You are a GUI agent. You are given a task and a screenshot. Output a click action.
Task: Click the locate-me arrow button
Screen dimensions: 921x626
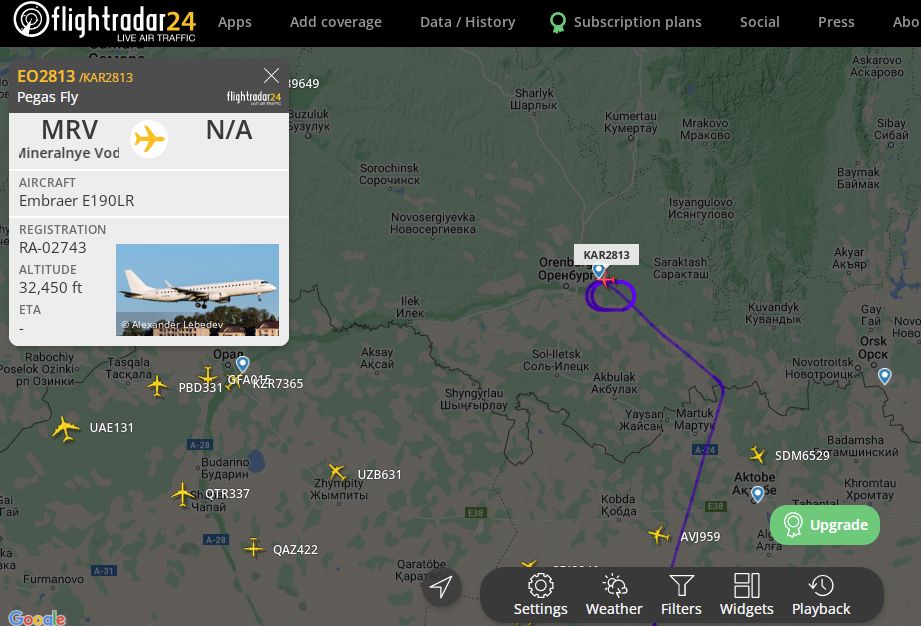click(x=441, y=586)
